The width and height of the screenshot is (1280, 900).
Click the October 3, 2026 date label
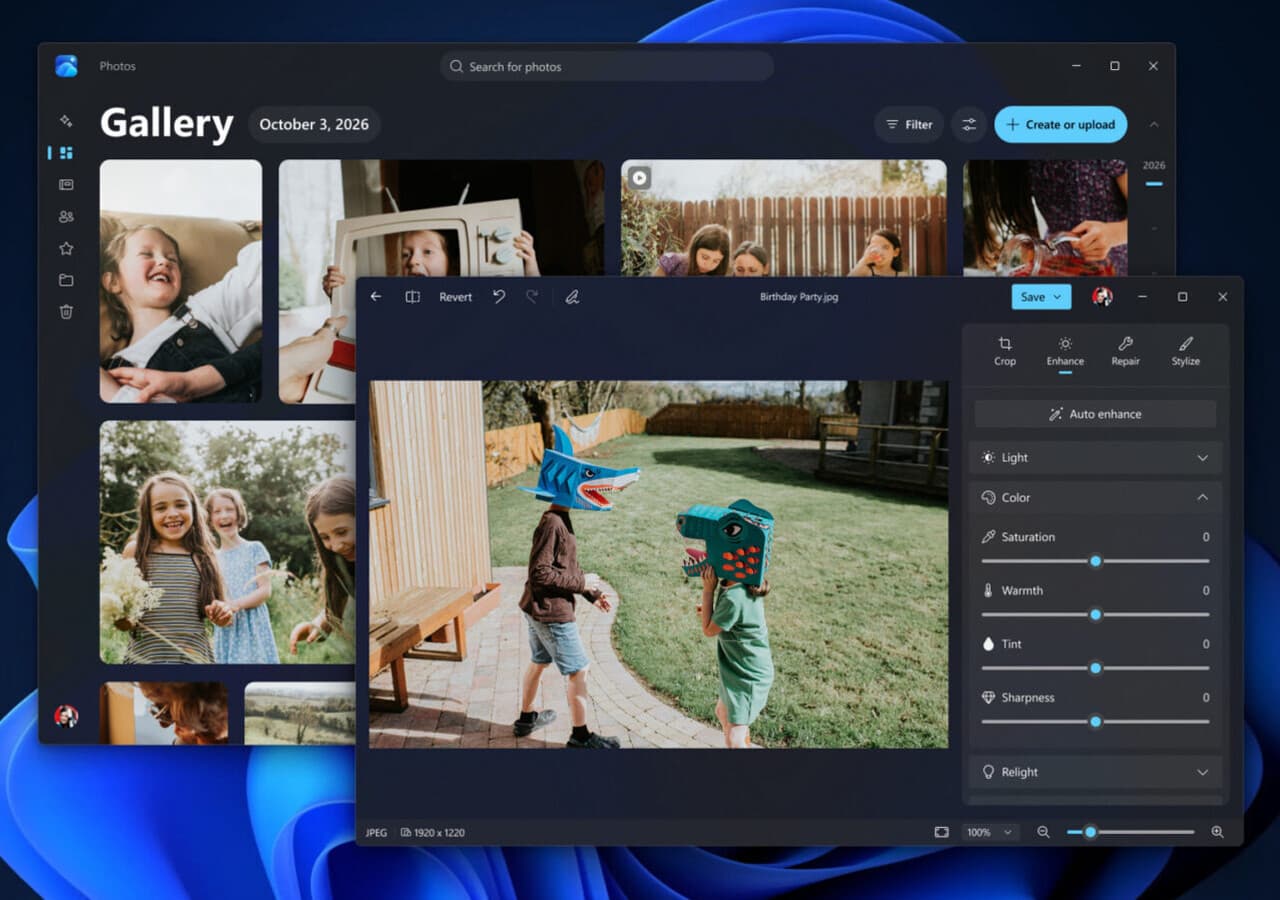(314, 125)
